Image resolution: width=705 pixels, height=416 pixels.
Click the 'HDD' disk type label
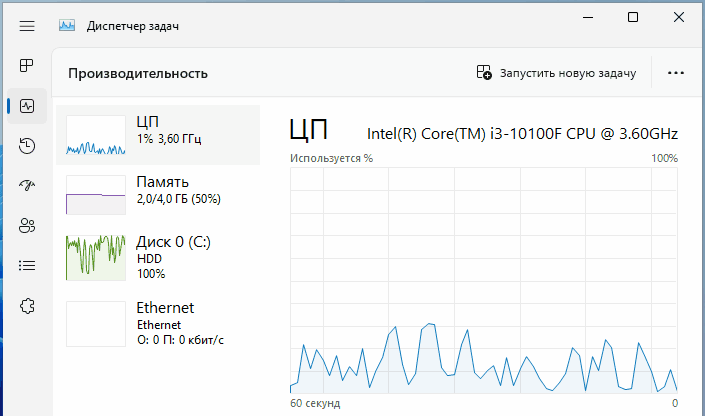(149, 259)
